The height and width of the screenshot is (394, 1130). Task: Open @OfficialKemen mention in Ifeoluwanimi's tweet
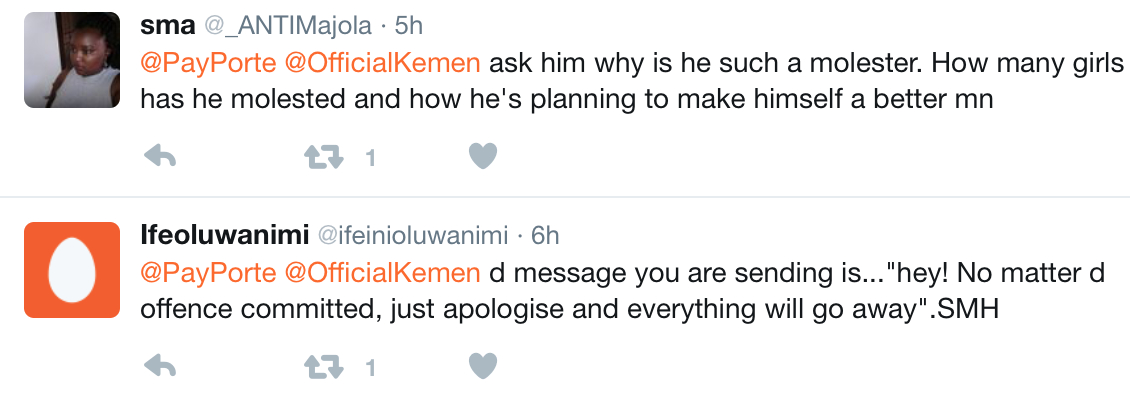pos(383,273)
